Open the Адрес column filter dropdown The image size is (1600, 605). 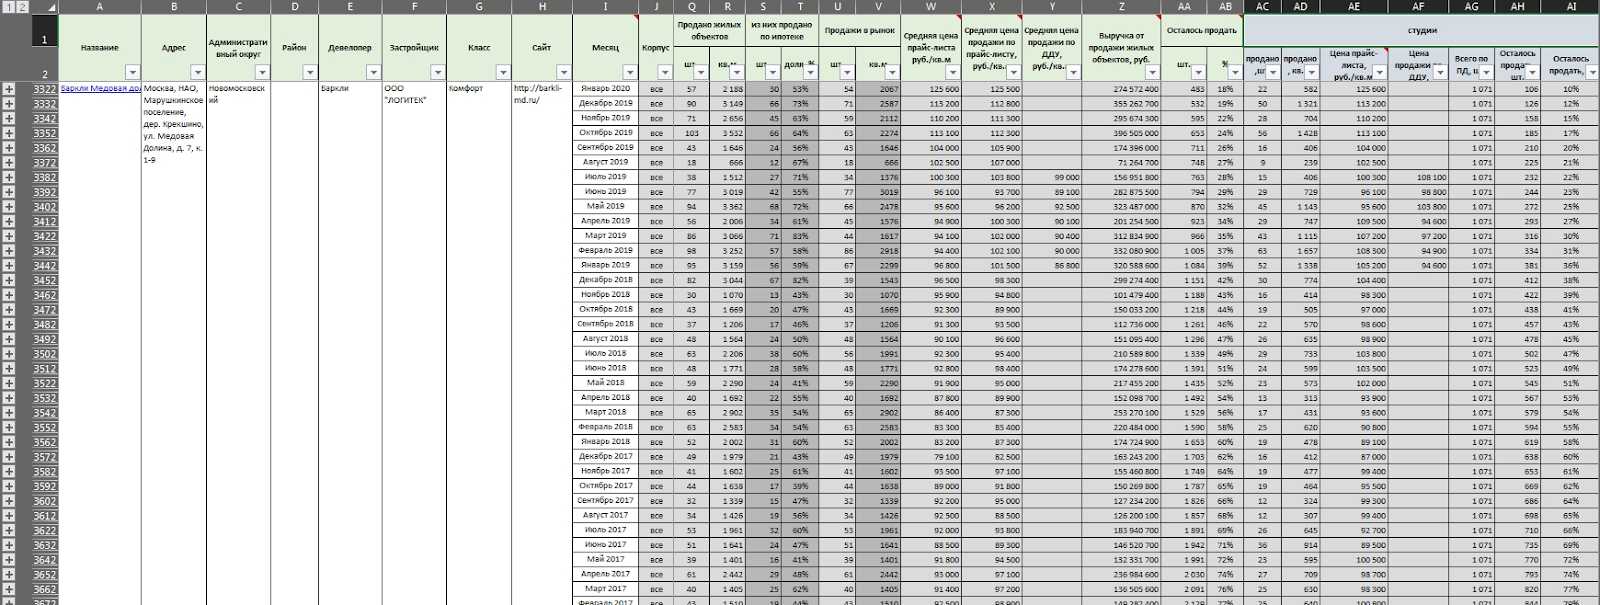pyautogui.click(x=198, y=73)
